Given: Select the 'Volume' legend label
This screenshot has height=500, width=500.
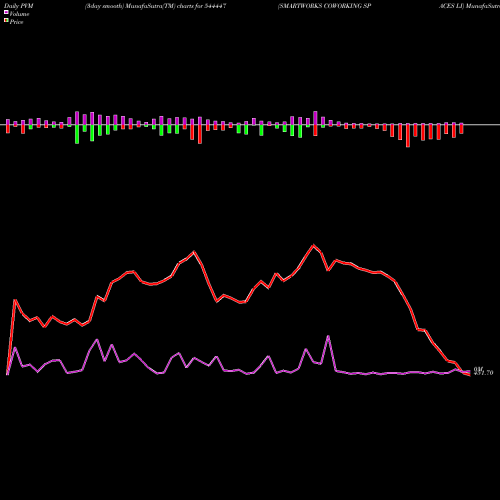Looking at the screenshot, I should point(19,14).
